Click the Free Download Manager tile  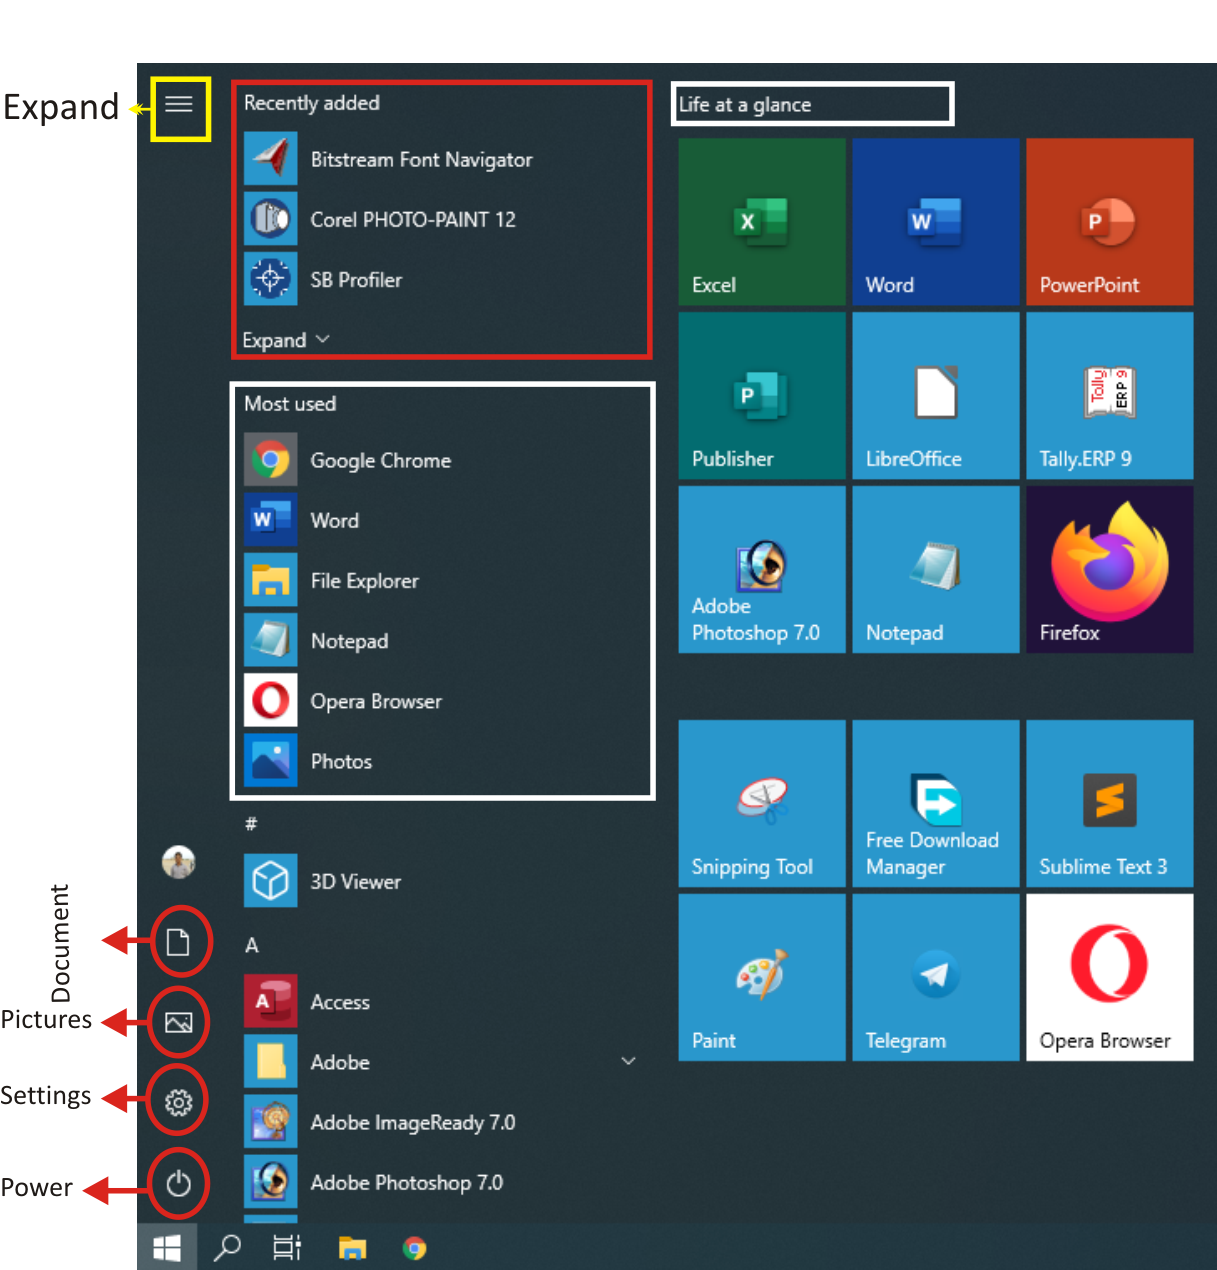point(936,804)
